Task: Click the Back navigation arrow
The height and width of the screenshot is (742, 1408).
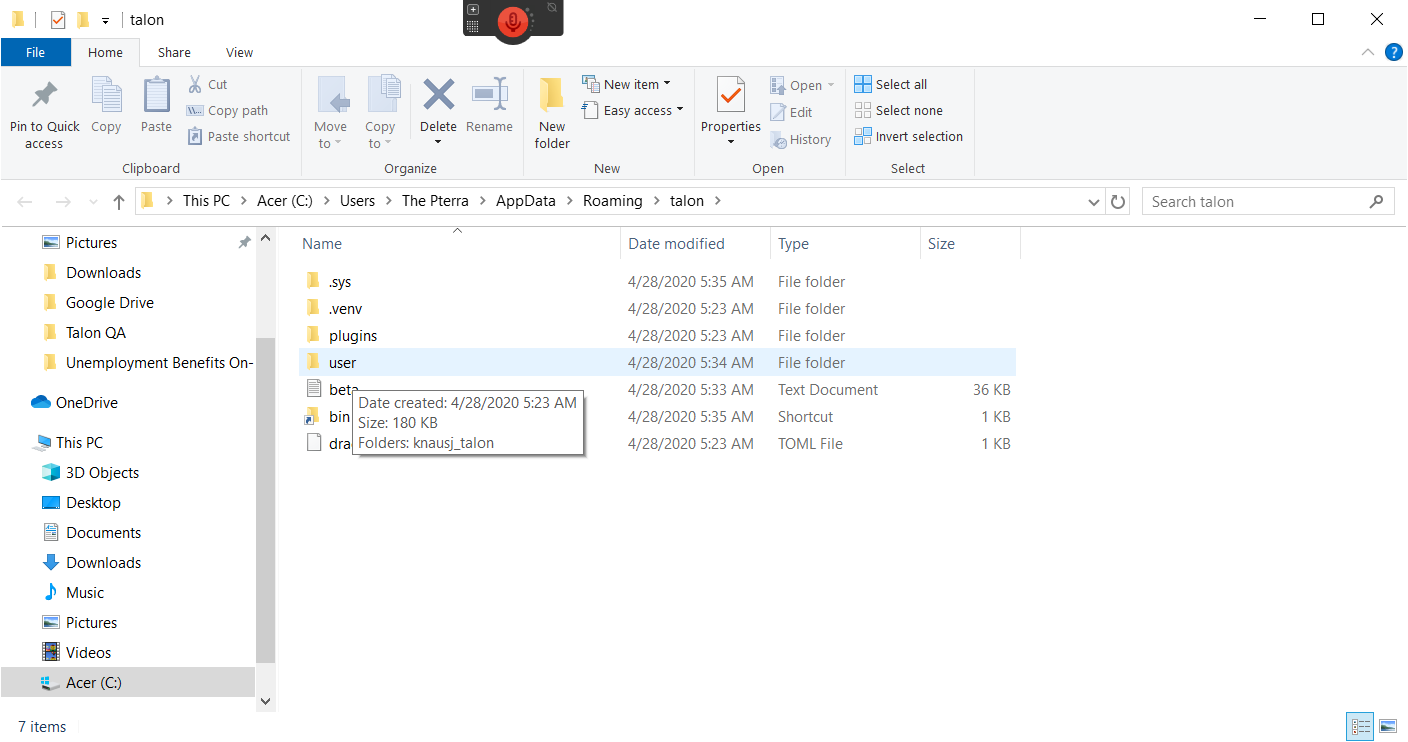Action: [25, 202]
